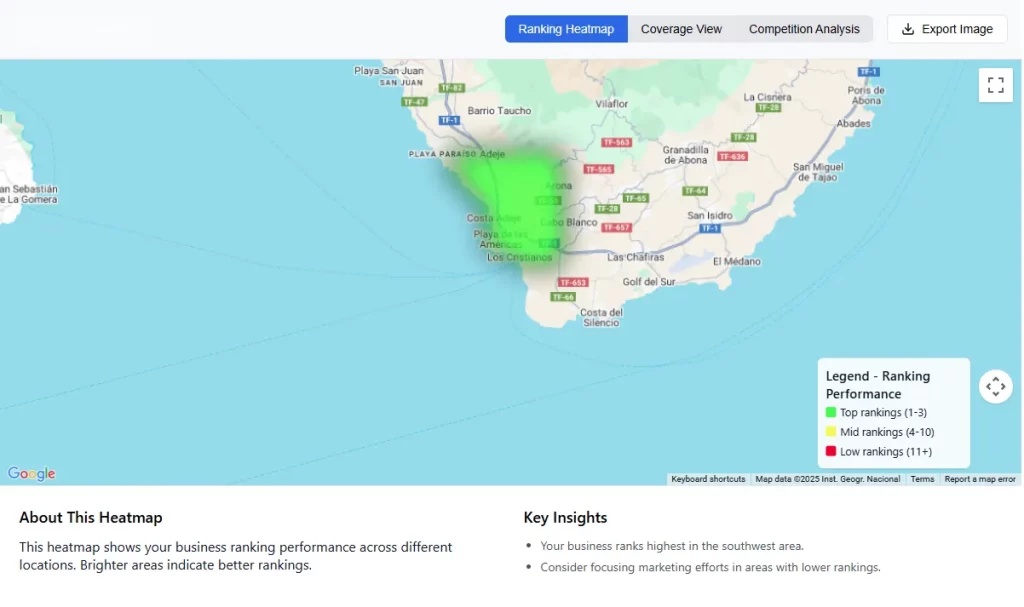This screenshot has height=607, width=1024.
Task: Click the "Abades" map label
Action: tap(853, 123)
